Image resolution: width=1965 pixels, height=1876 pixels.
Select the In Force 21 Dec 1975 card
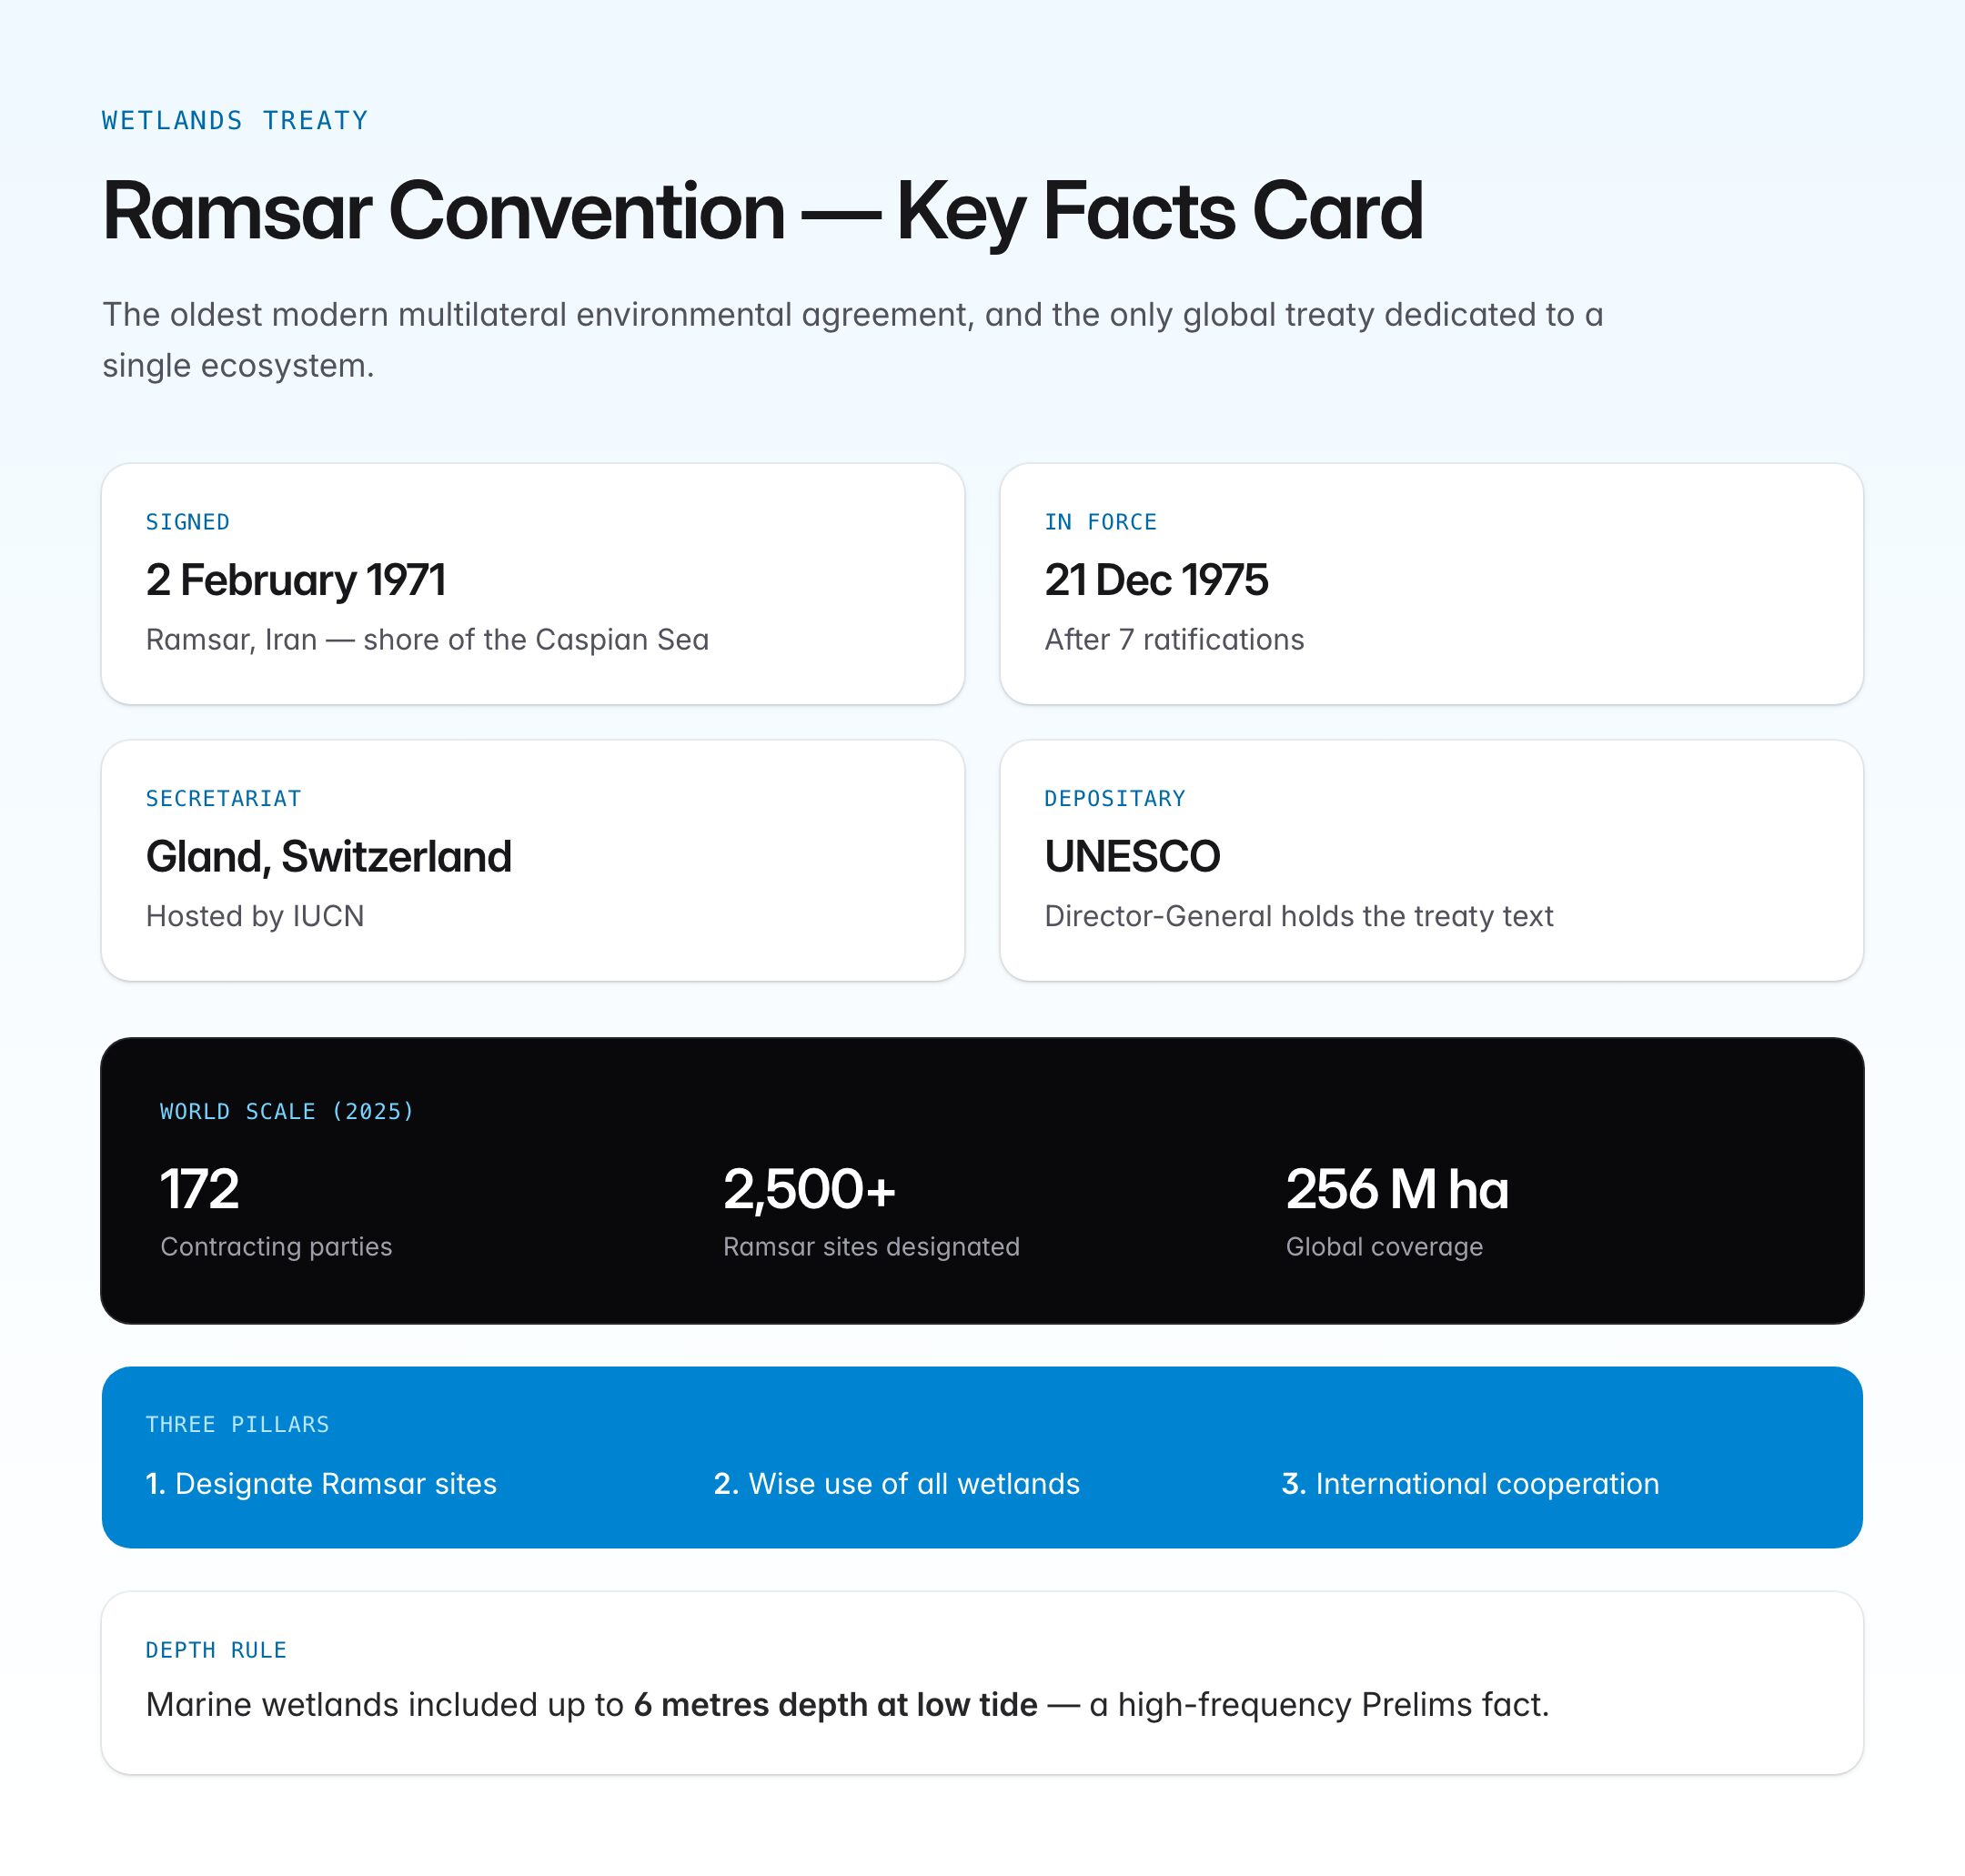pos(1430,583)
